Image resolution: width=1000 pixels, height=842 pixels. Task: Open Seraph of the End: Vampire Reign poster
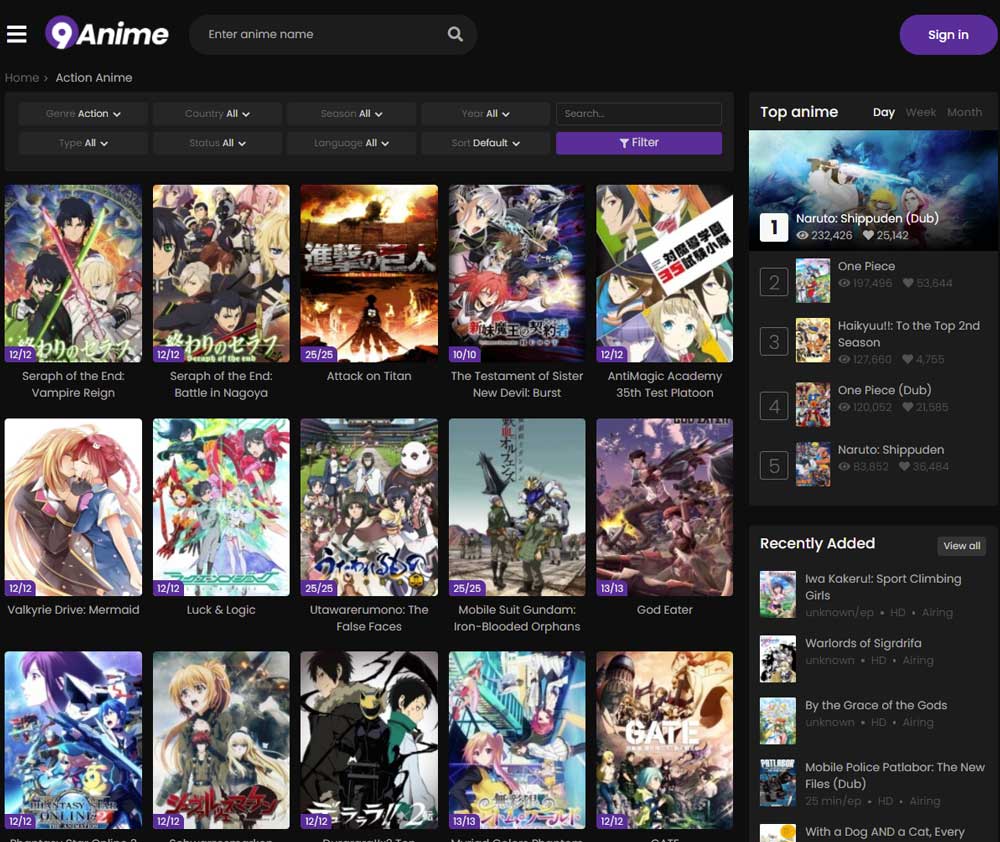(73, 274)
